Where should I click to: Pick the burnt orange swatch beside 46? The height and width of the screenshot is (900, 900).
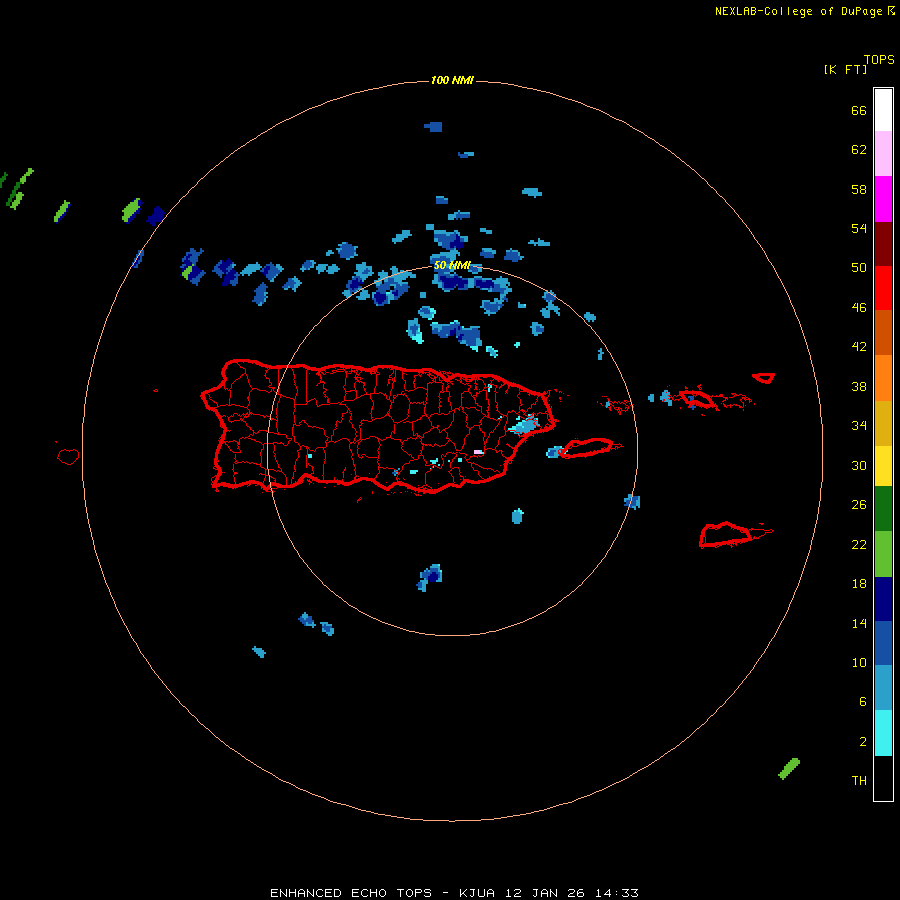[x=883, y=332]
